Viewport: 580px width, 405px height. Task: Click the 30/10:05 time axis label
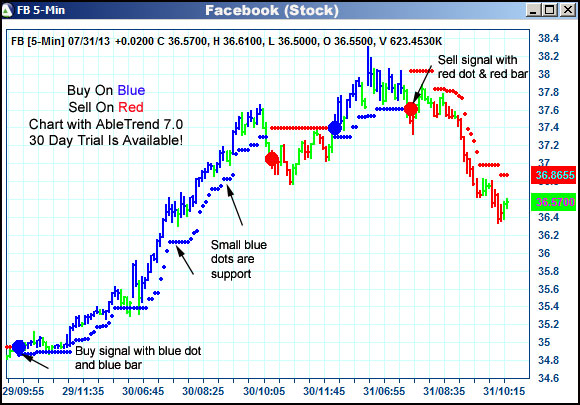tap(264, 391)
